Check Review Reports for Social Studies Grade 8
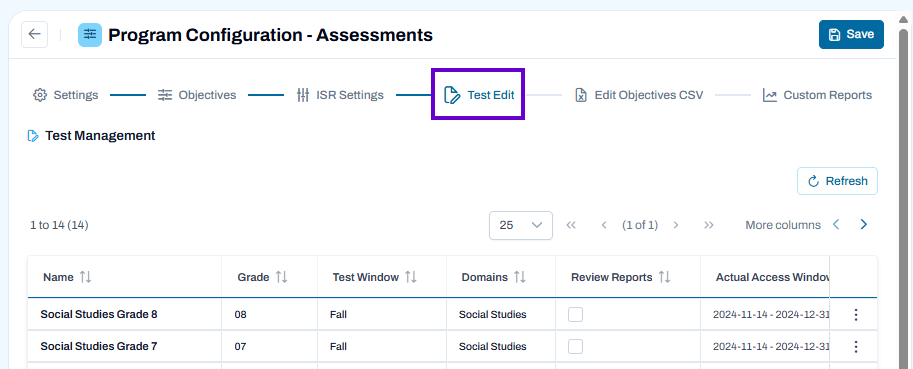This screenshot has height=369, width=913. pos(575,315)
